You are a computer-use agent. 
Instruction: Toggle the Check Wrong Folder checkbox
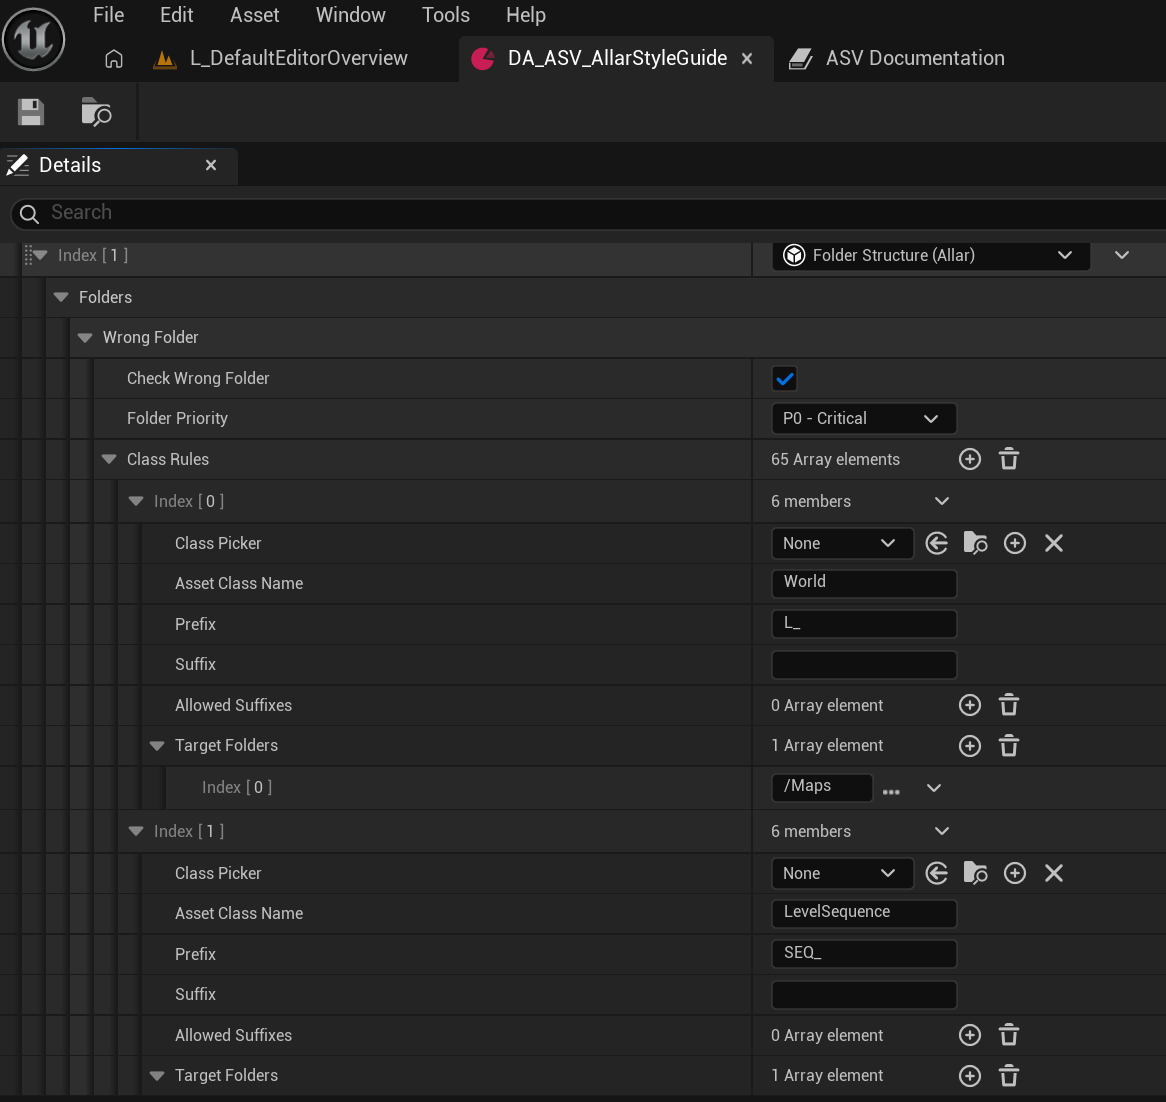[785, 378]
